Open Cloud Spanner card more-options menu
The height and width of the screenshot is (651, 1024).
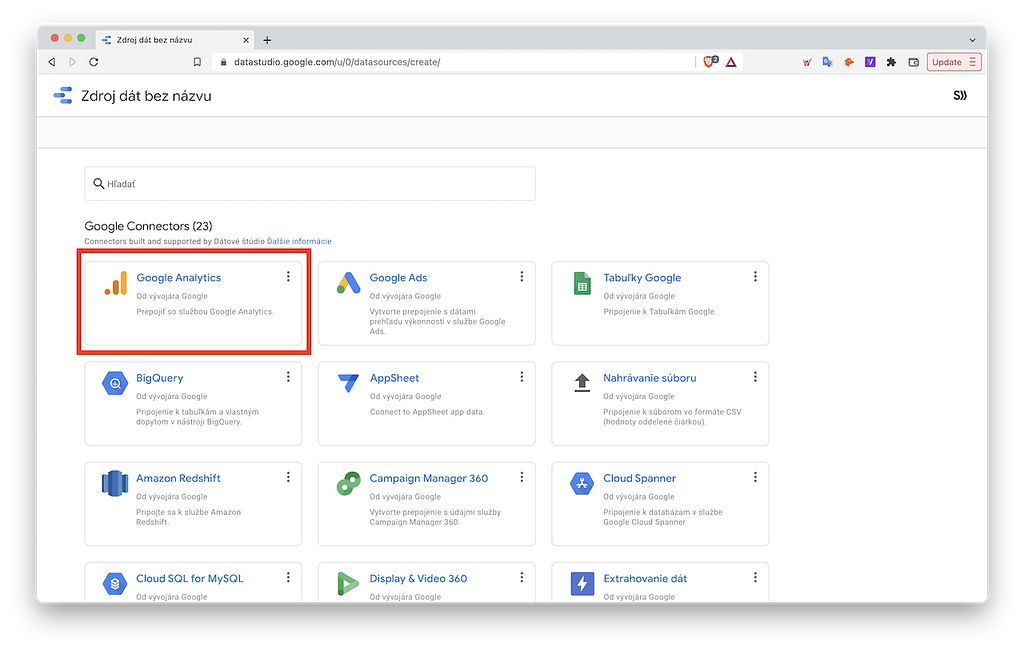755,477
